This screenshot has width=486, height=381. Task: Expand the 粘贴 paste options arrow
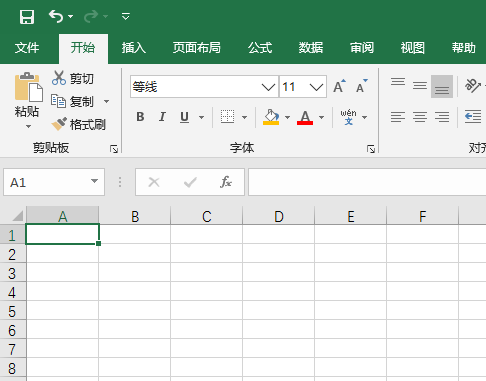(28, 127)
